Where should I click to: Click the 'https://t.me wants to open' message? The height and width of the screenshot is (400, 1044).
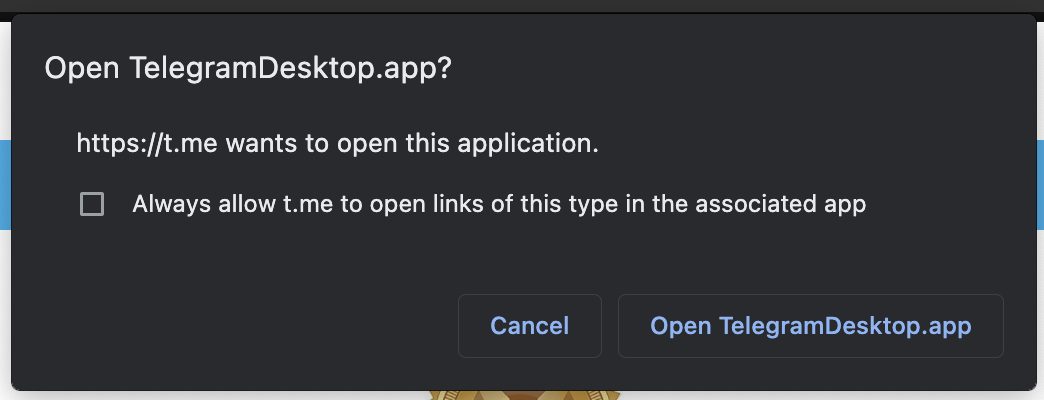pyautogui.click(x=338, y=143)
